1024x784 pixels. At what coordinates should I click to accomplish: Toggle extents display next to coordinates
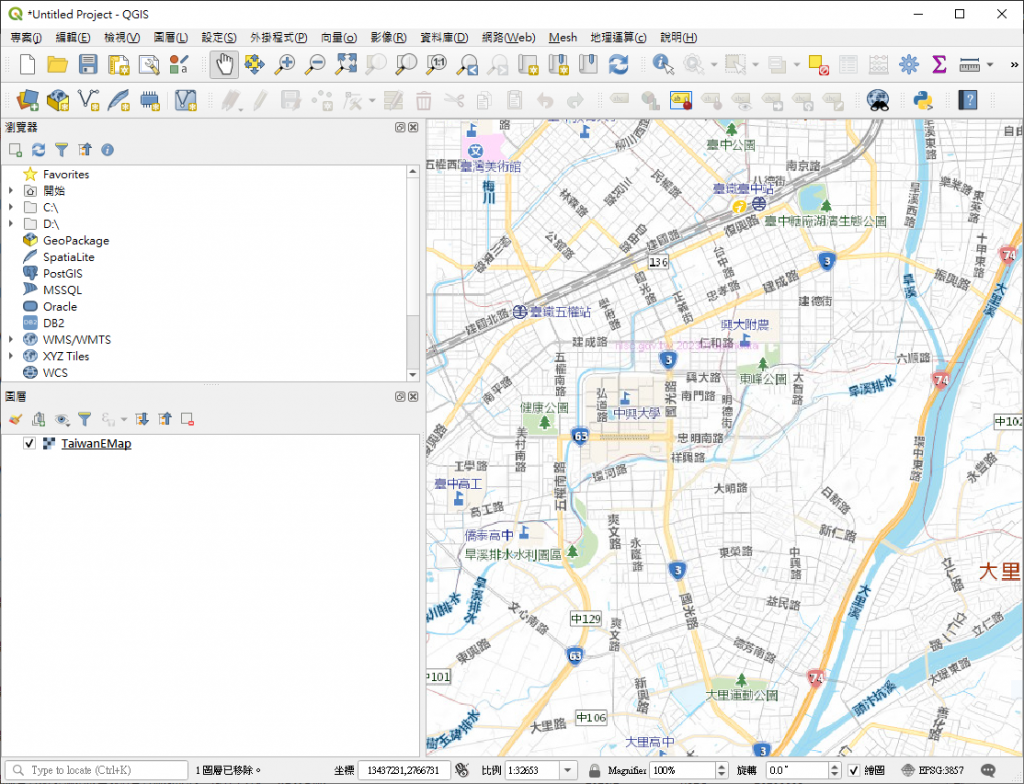[x=462, y=770]
